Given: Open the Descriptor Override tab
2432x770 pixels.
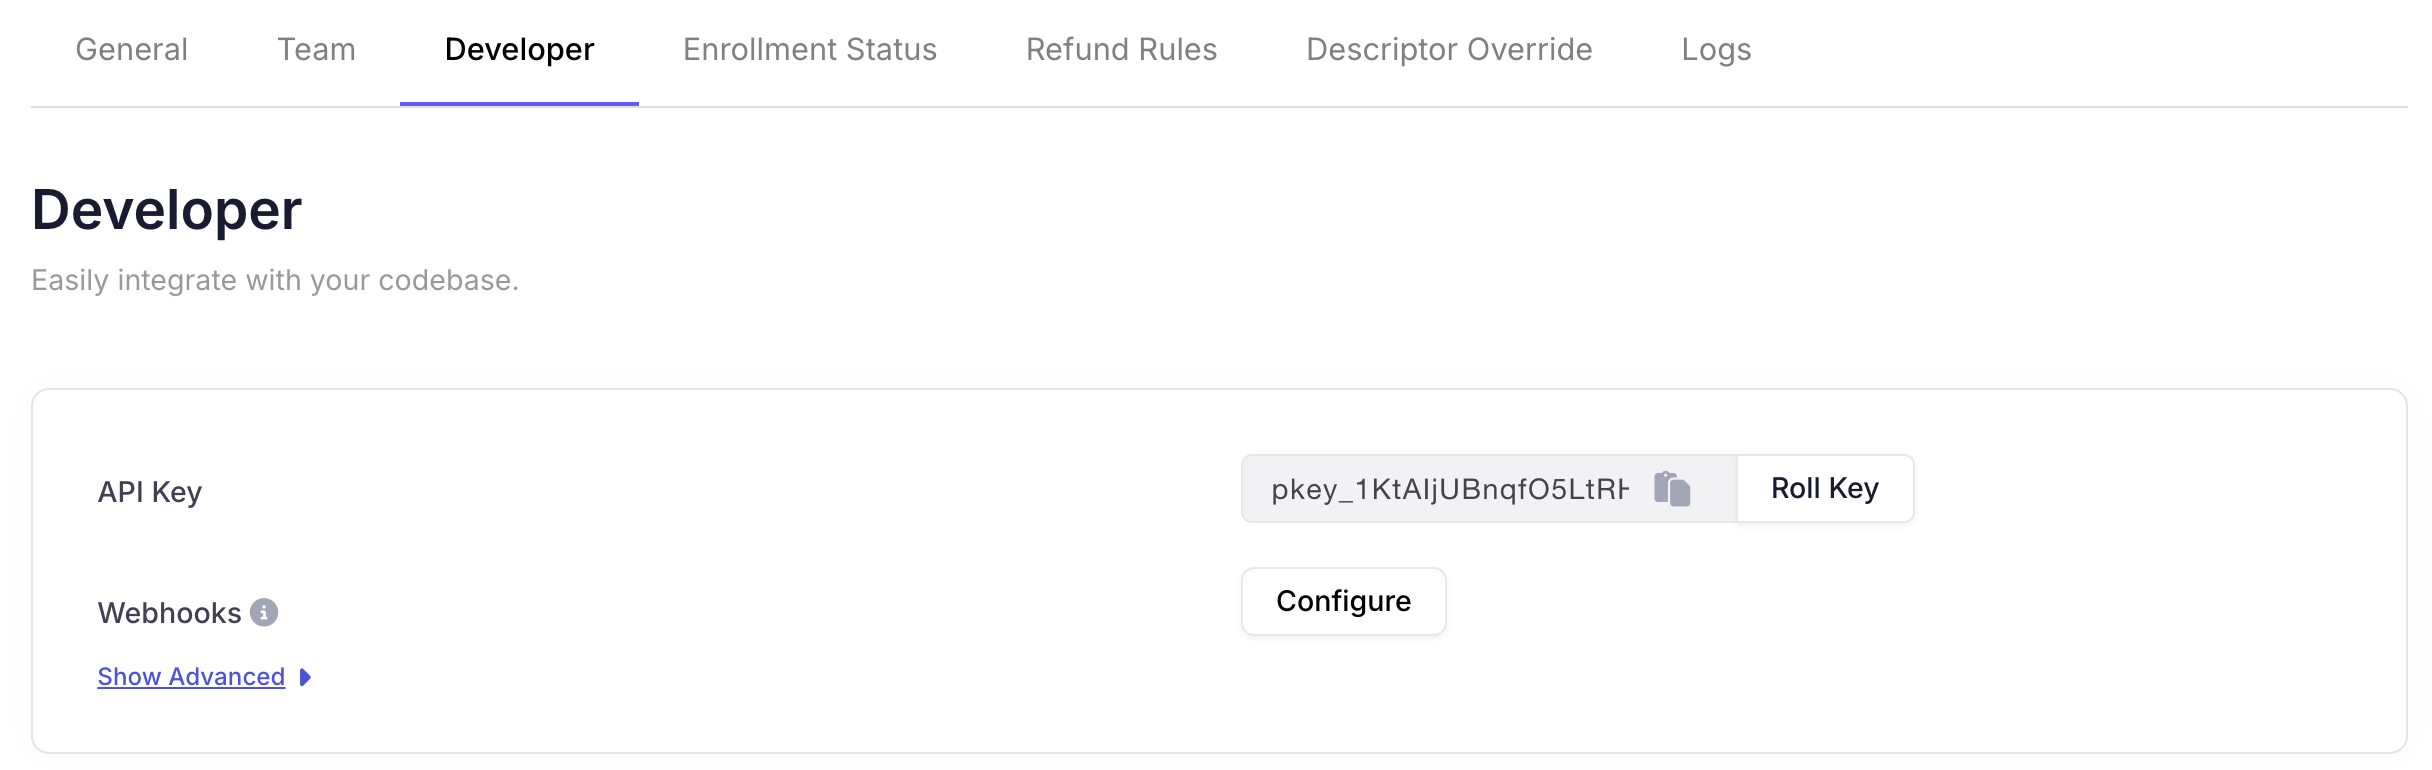Looking at the screenshot, I should pos(1449,50).
